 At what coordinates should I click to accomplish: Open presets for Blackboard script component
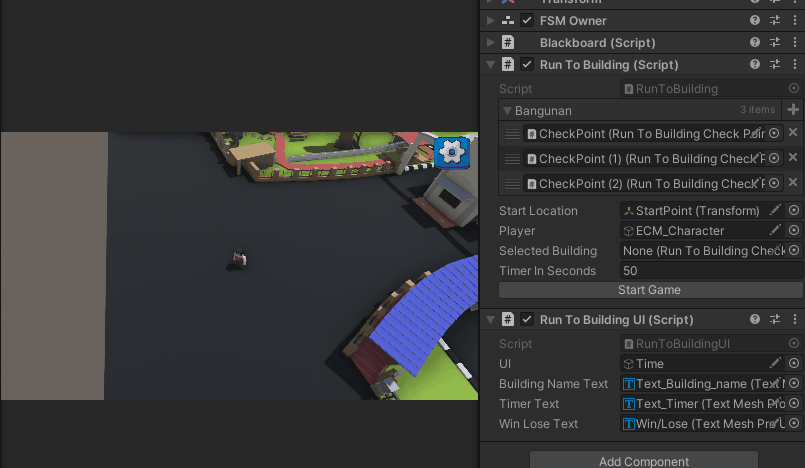[x=775, y=42]
